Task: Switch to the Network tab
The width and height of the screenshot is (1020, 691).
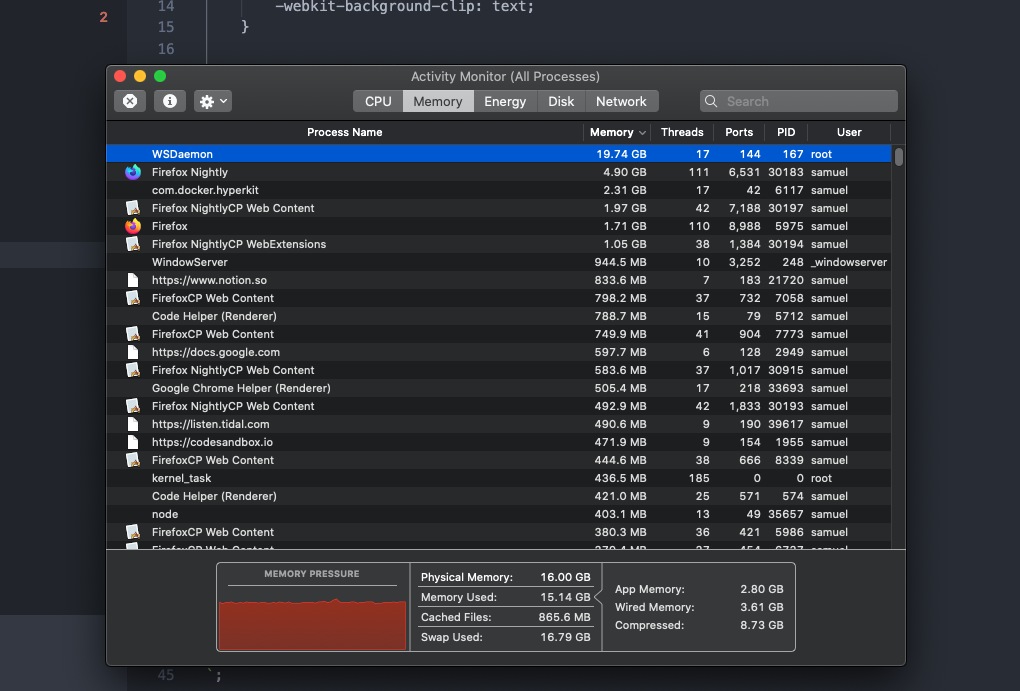Action: tap(621, 101)
